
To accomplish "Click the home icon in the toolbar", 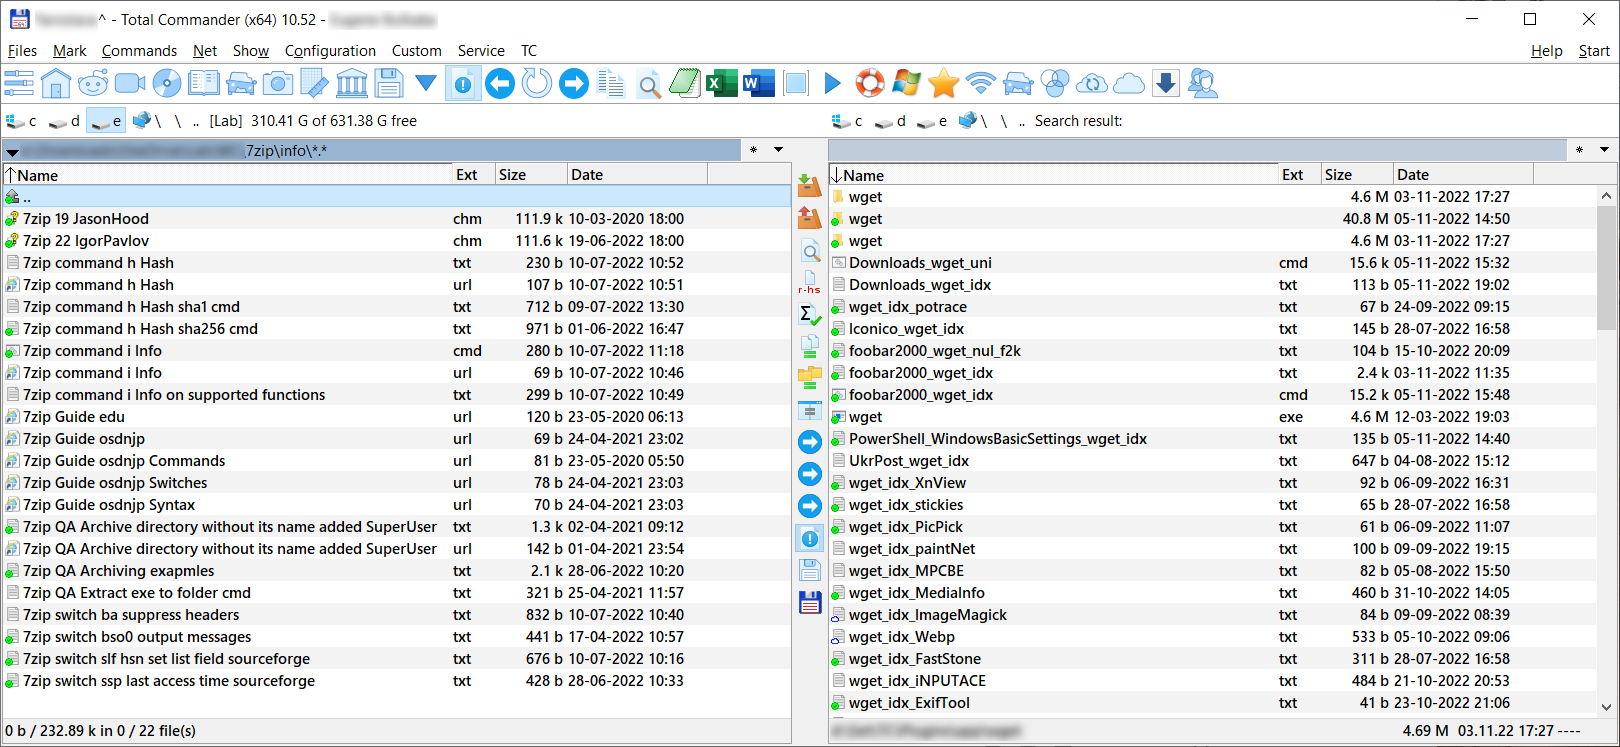I will (x=56, y=84).
